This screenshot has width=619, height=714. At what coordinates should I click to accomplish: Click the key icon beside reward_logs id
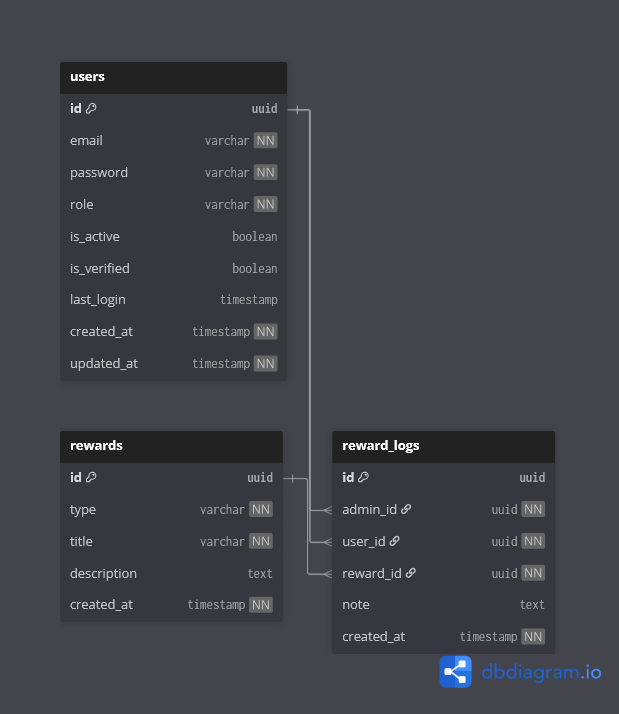(x=363, y=478)
